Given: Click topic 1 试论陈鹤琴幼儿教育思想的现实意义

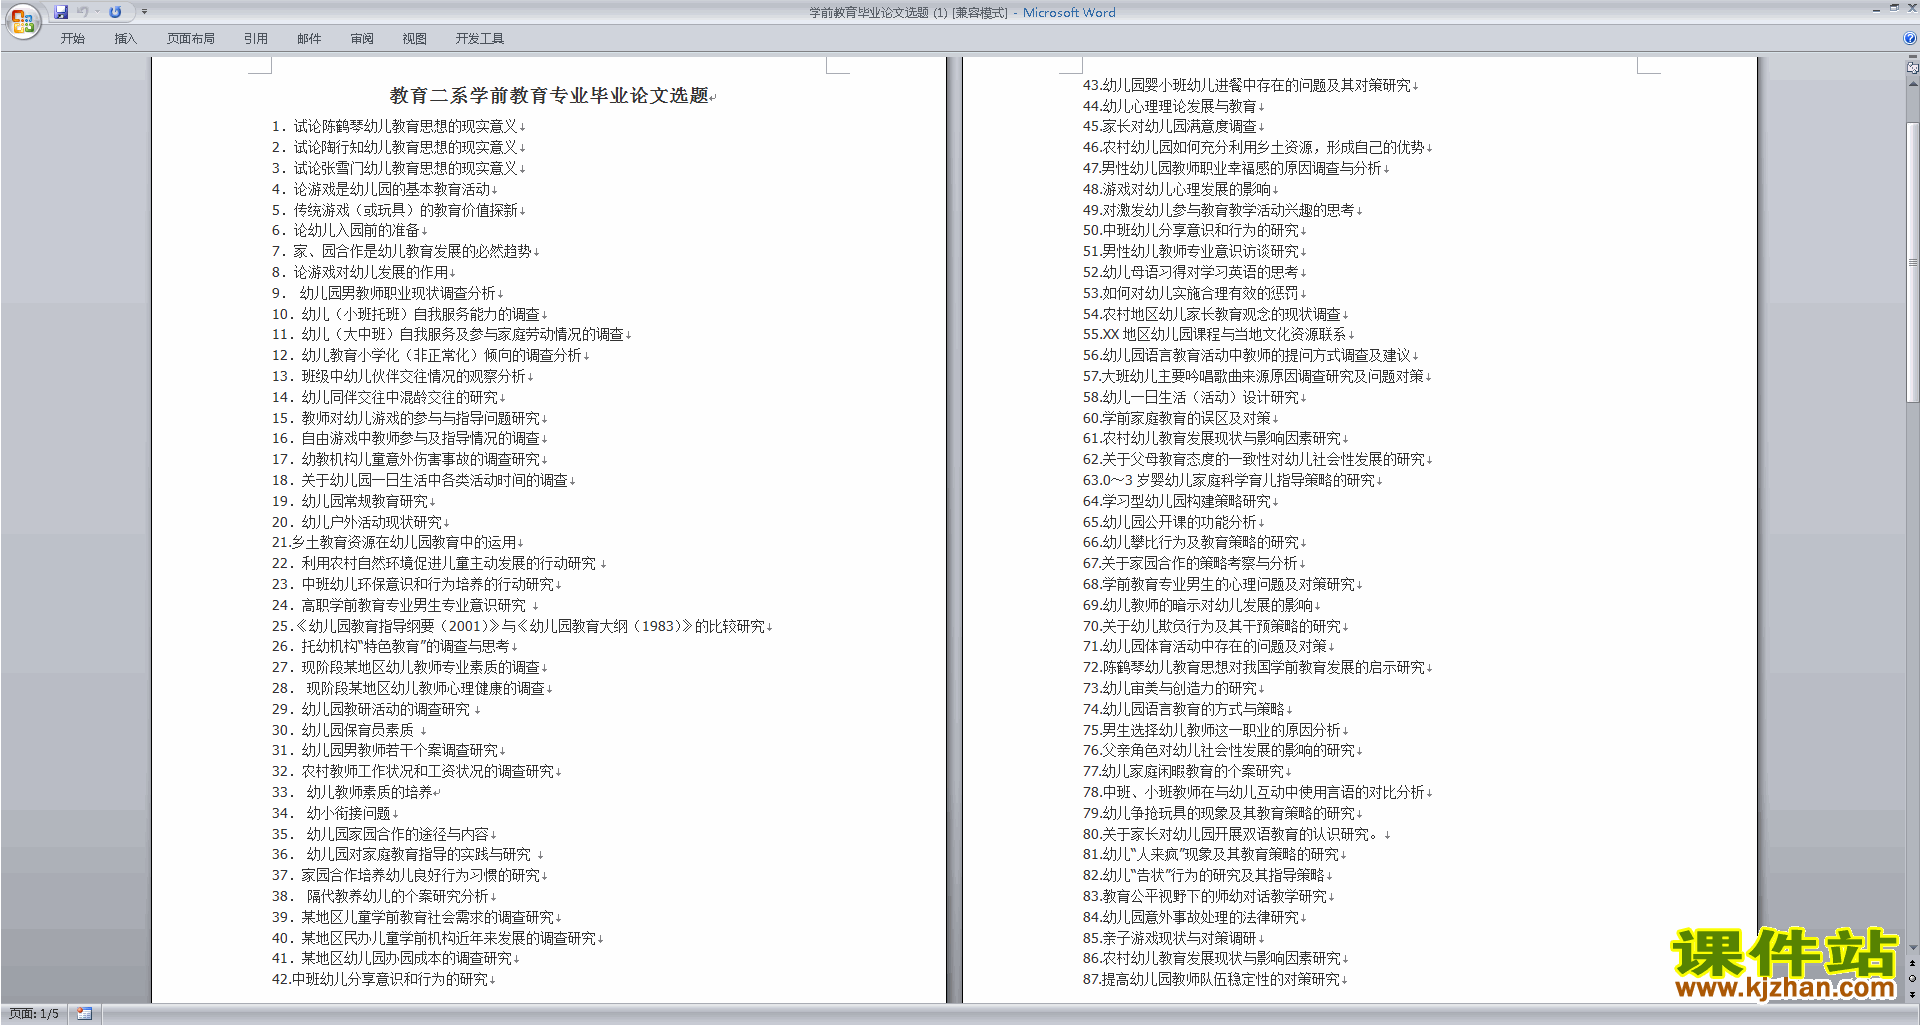Looking at the screenshot, I should tap(395, 127).
